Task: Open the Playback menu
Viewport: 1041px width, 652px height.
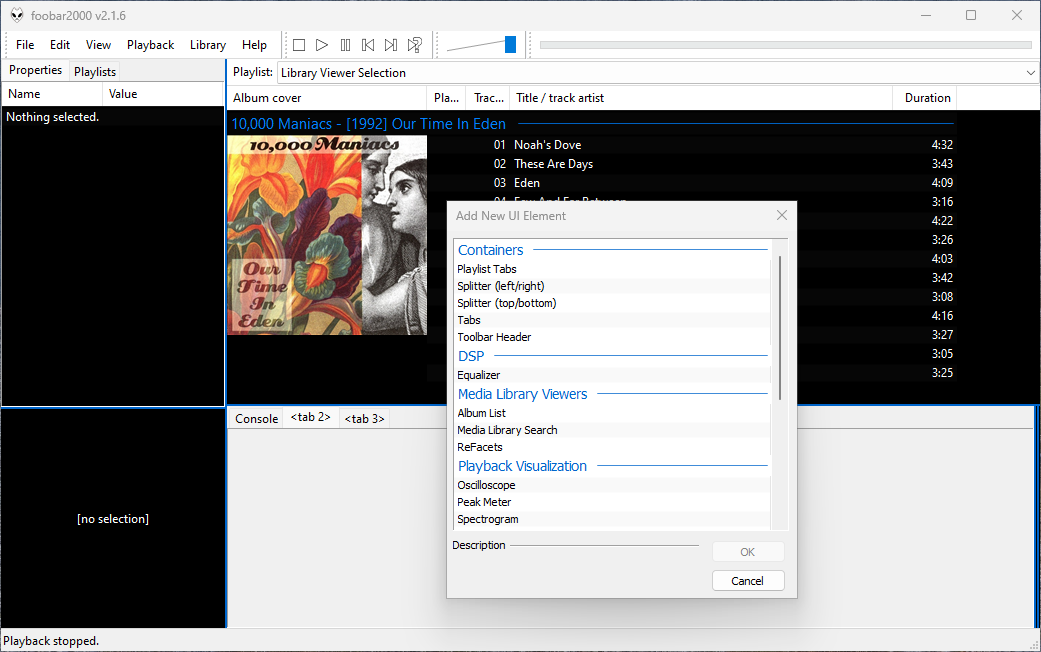Action: click(x=150, y=45)
